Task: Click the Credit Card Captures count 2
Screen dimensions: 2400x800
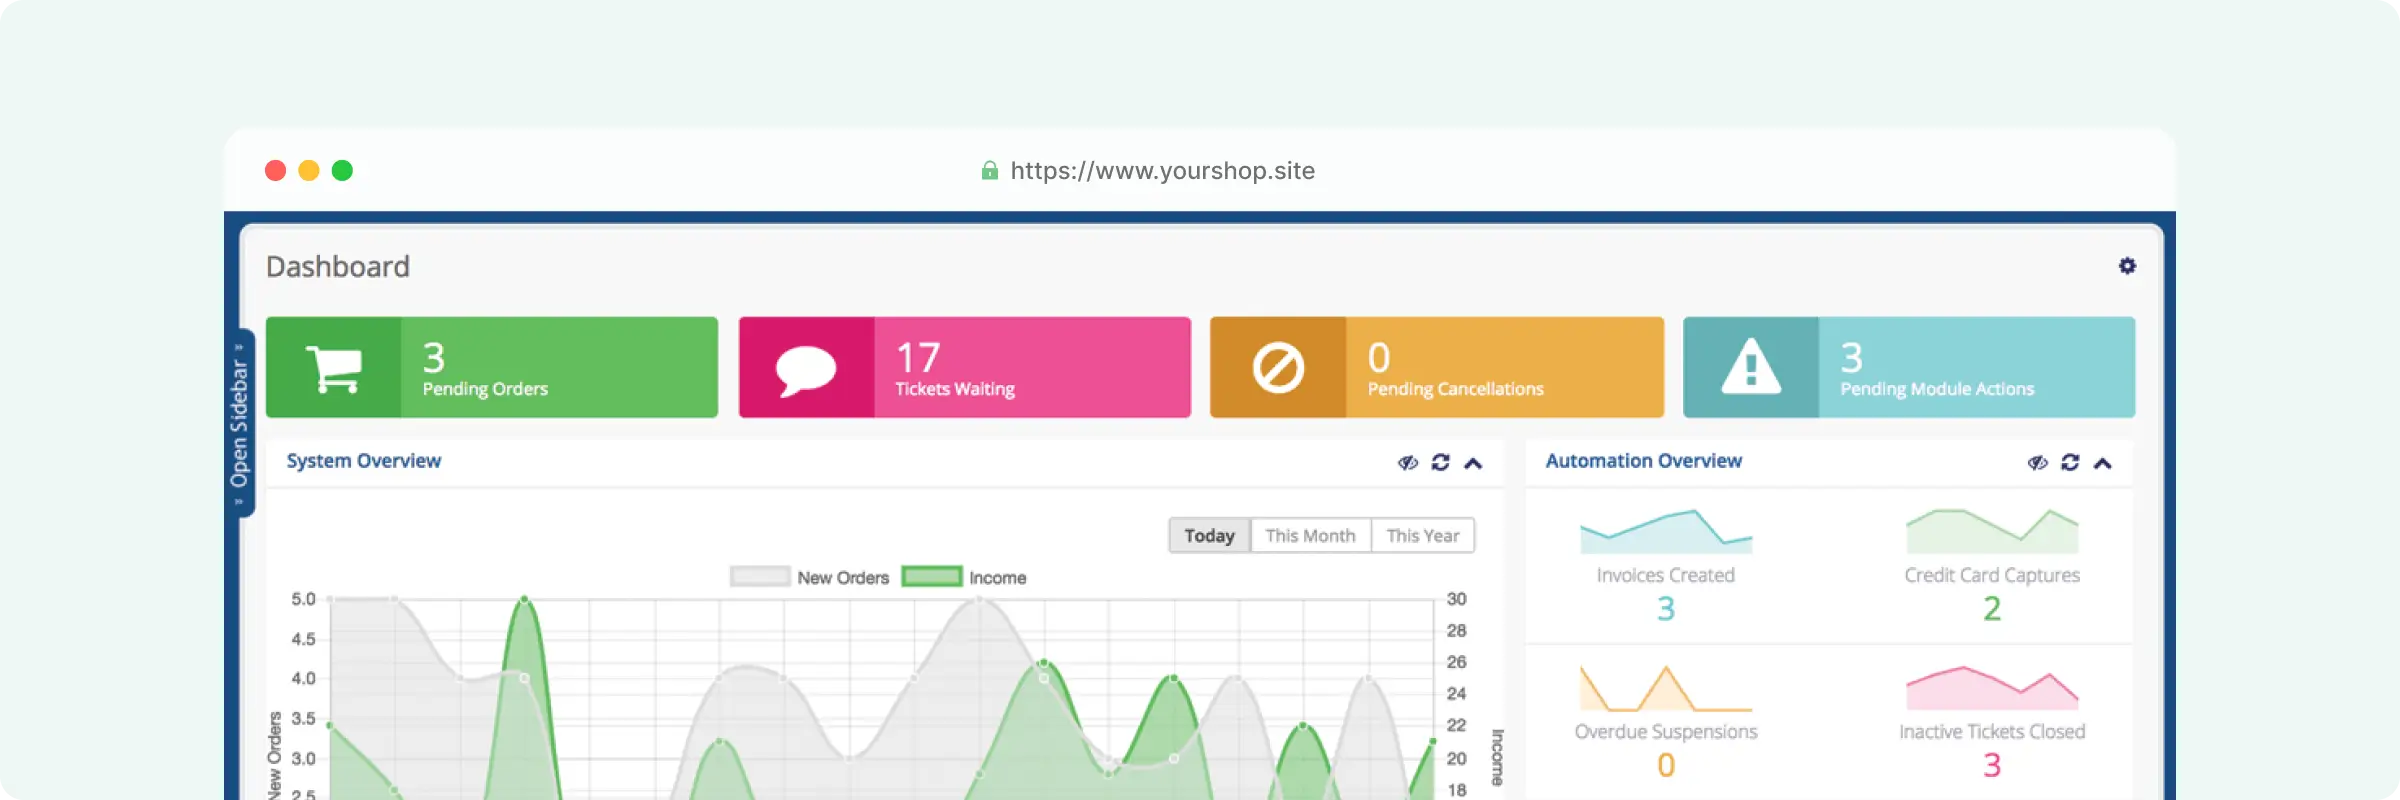Action: (1992, 609)
